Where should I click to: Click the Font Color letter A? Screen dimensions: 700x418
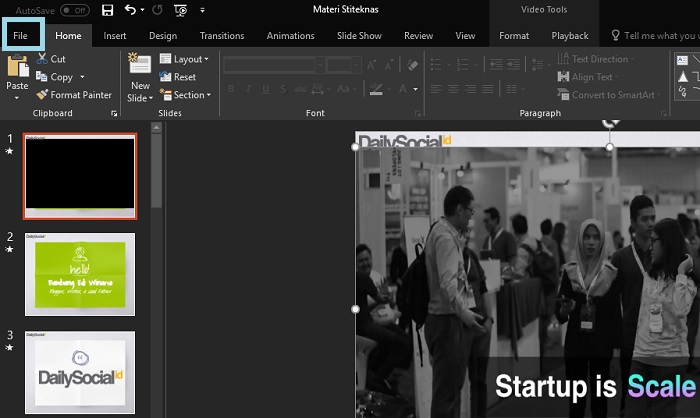click(403, 89)
